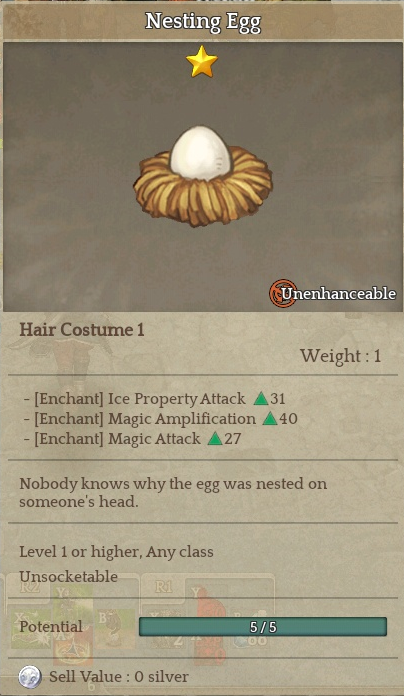This screenshot has height=696, width=404.
Task: Click the Sell Value : 0 silver text
Action: coord(119,677)
